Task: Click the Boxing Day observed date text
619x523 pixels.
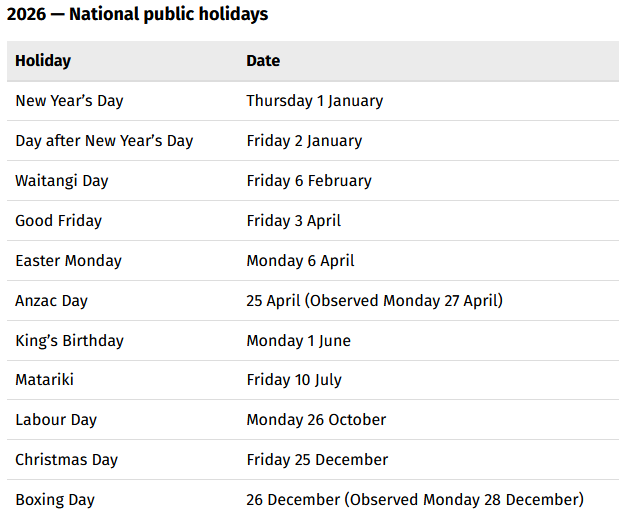Action: (x=414, y=499)
